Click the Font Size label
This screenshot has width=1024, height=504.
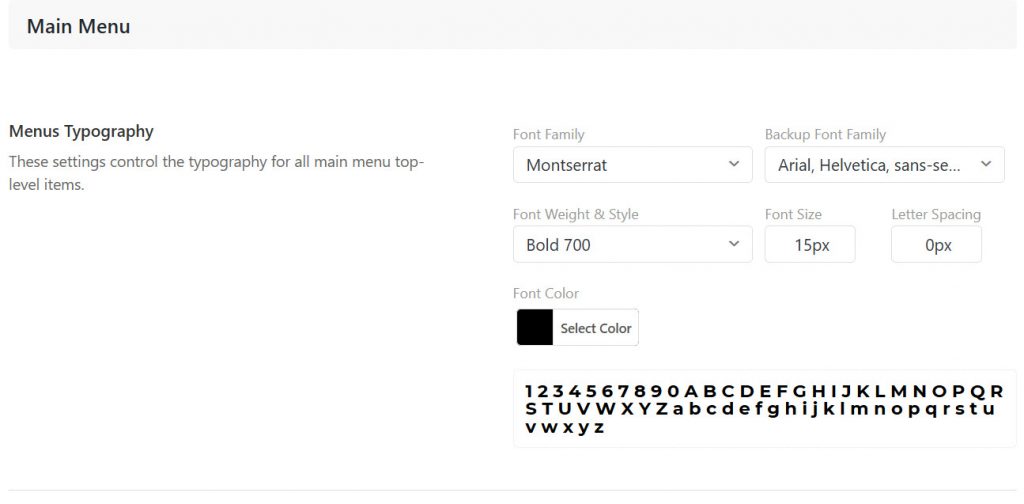pyautogui.click(x=793, y=214)
